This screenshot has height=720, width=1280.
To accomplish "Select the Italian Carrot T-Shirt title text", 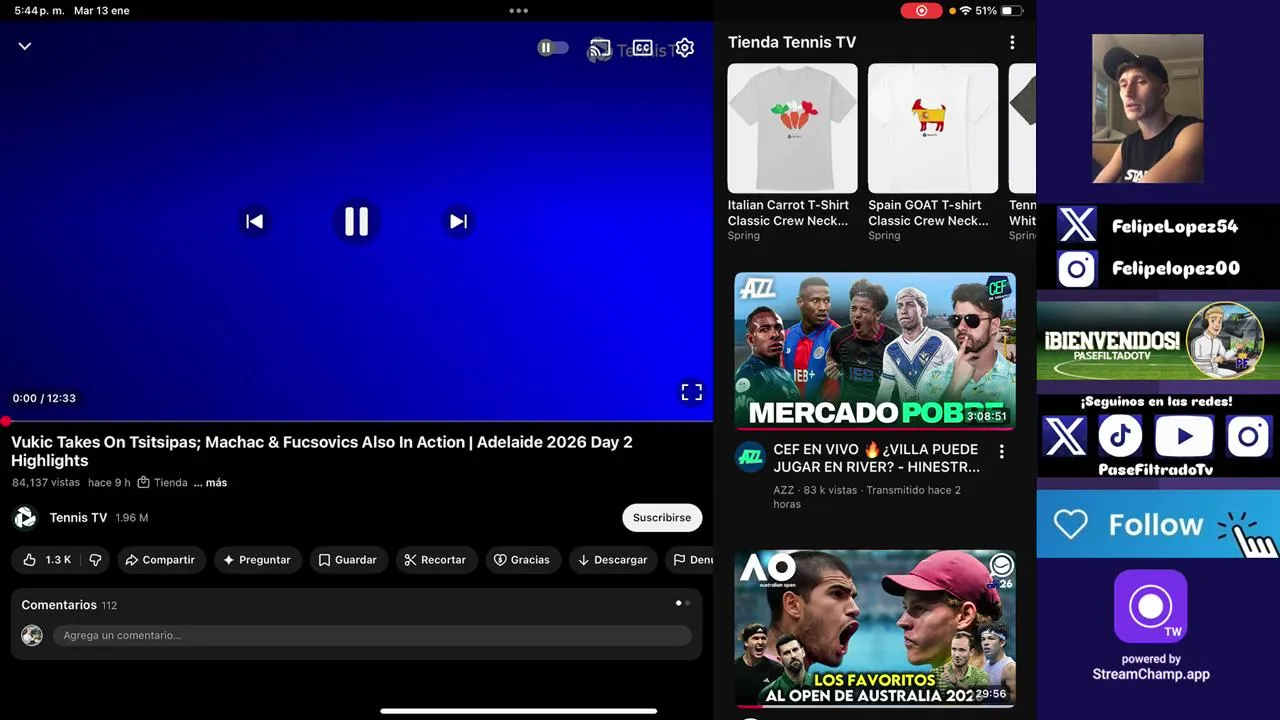I will pyautogui.click(x=788, y=213).
